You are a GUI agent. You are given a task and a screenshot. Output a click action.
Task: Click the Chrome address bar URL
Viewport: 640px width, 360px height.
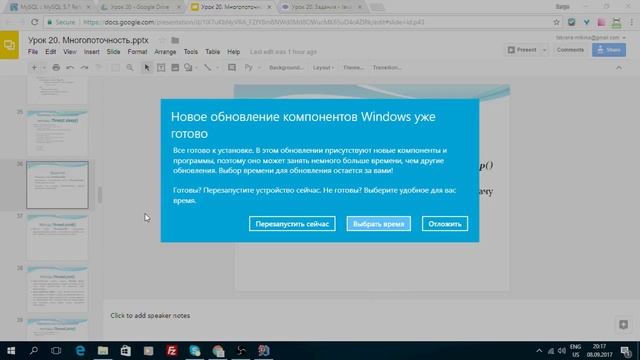(253, 22)
